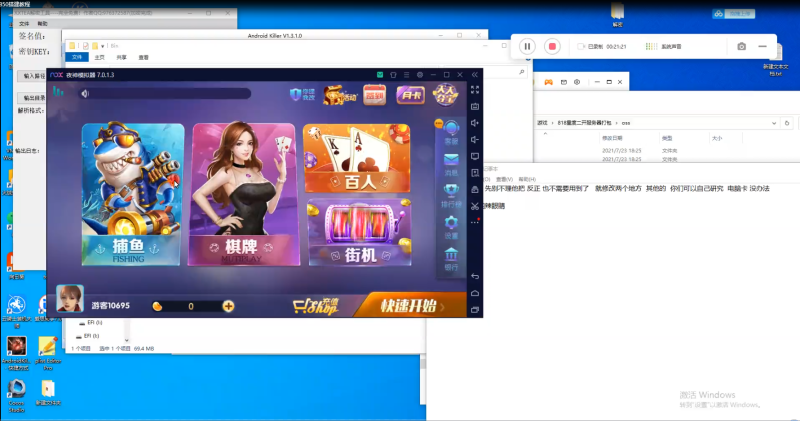Click the Android back arrow in Nox sidebar

(x=475, y=276)
